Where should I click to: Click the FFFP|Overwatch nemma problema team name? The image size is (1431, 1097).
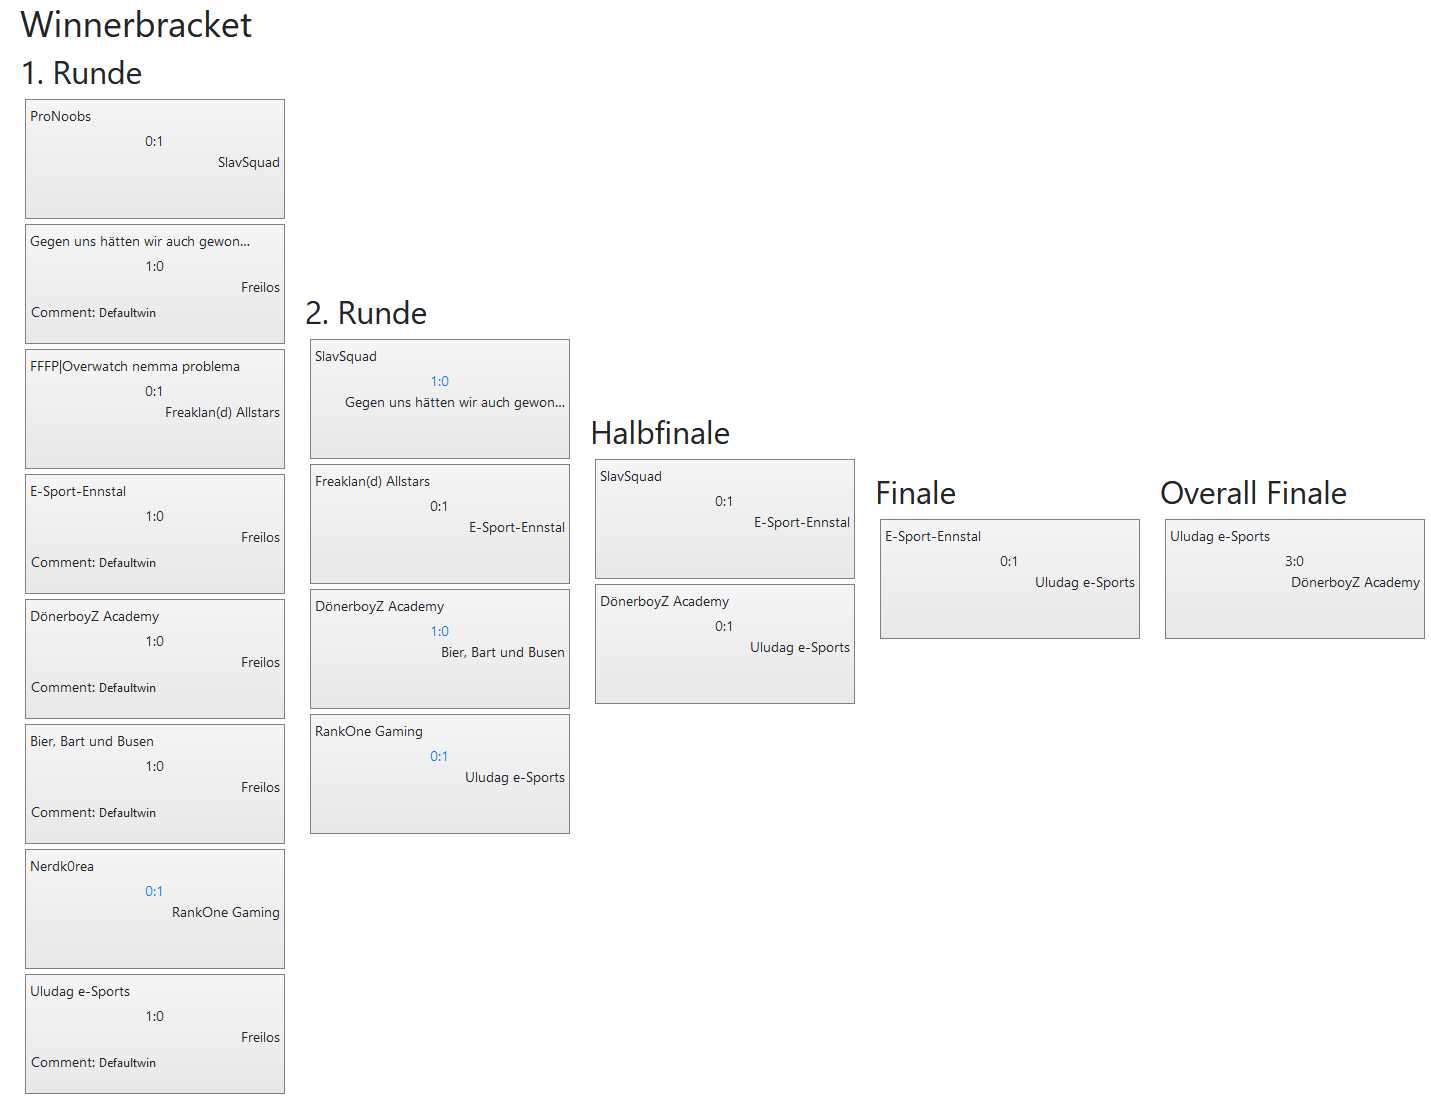pyautogui.click(x=135, y=366)
